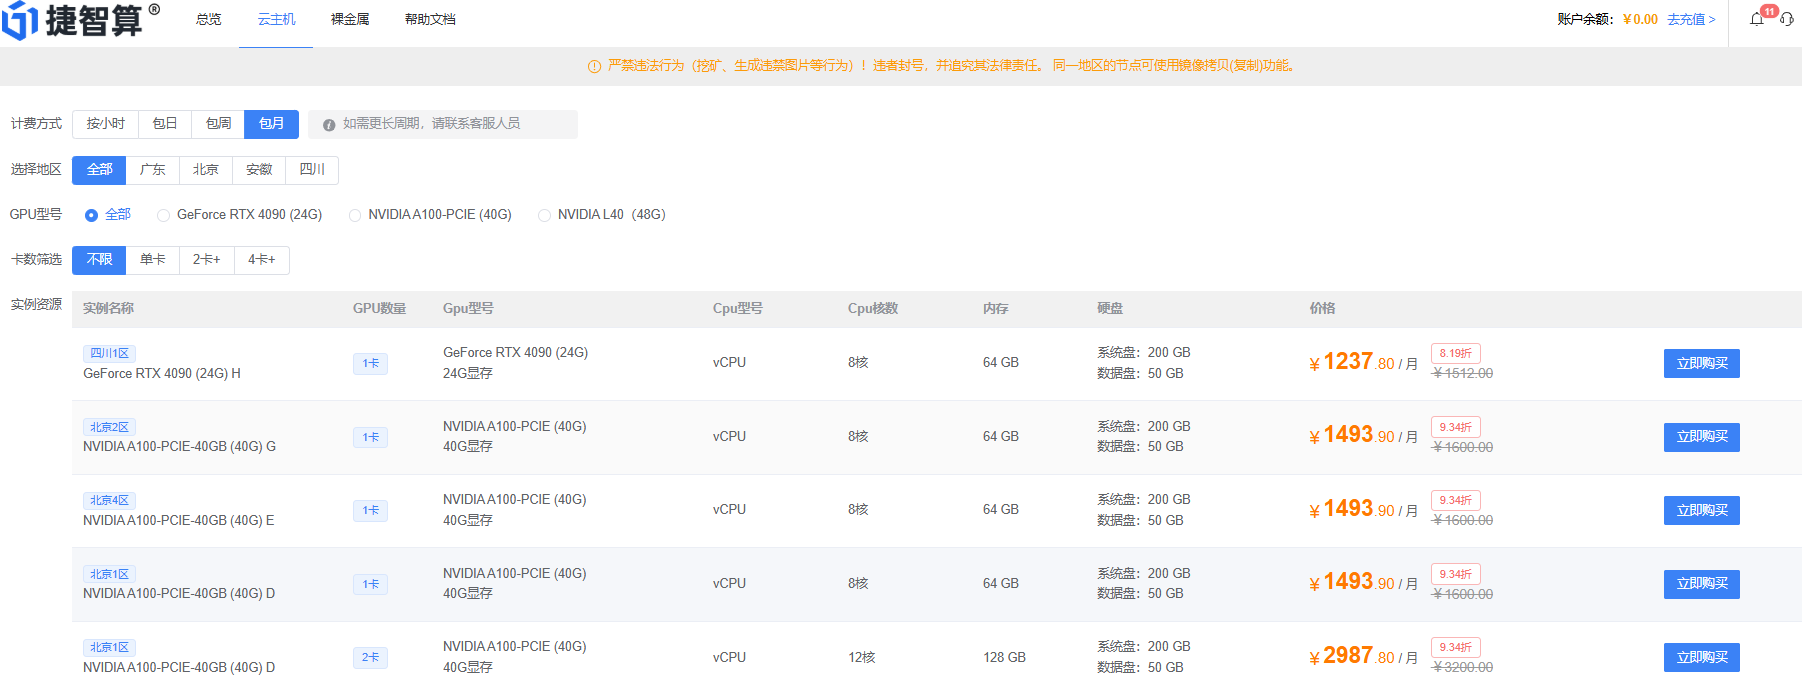Image resolution: width=1802 pixels, height=689 pixels.
Task: Open the notification bell icon
Action: click(1757, 19)
